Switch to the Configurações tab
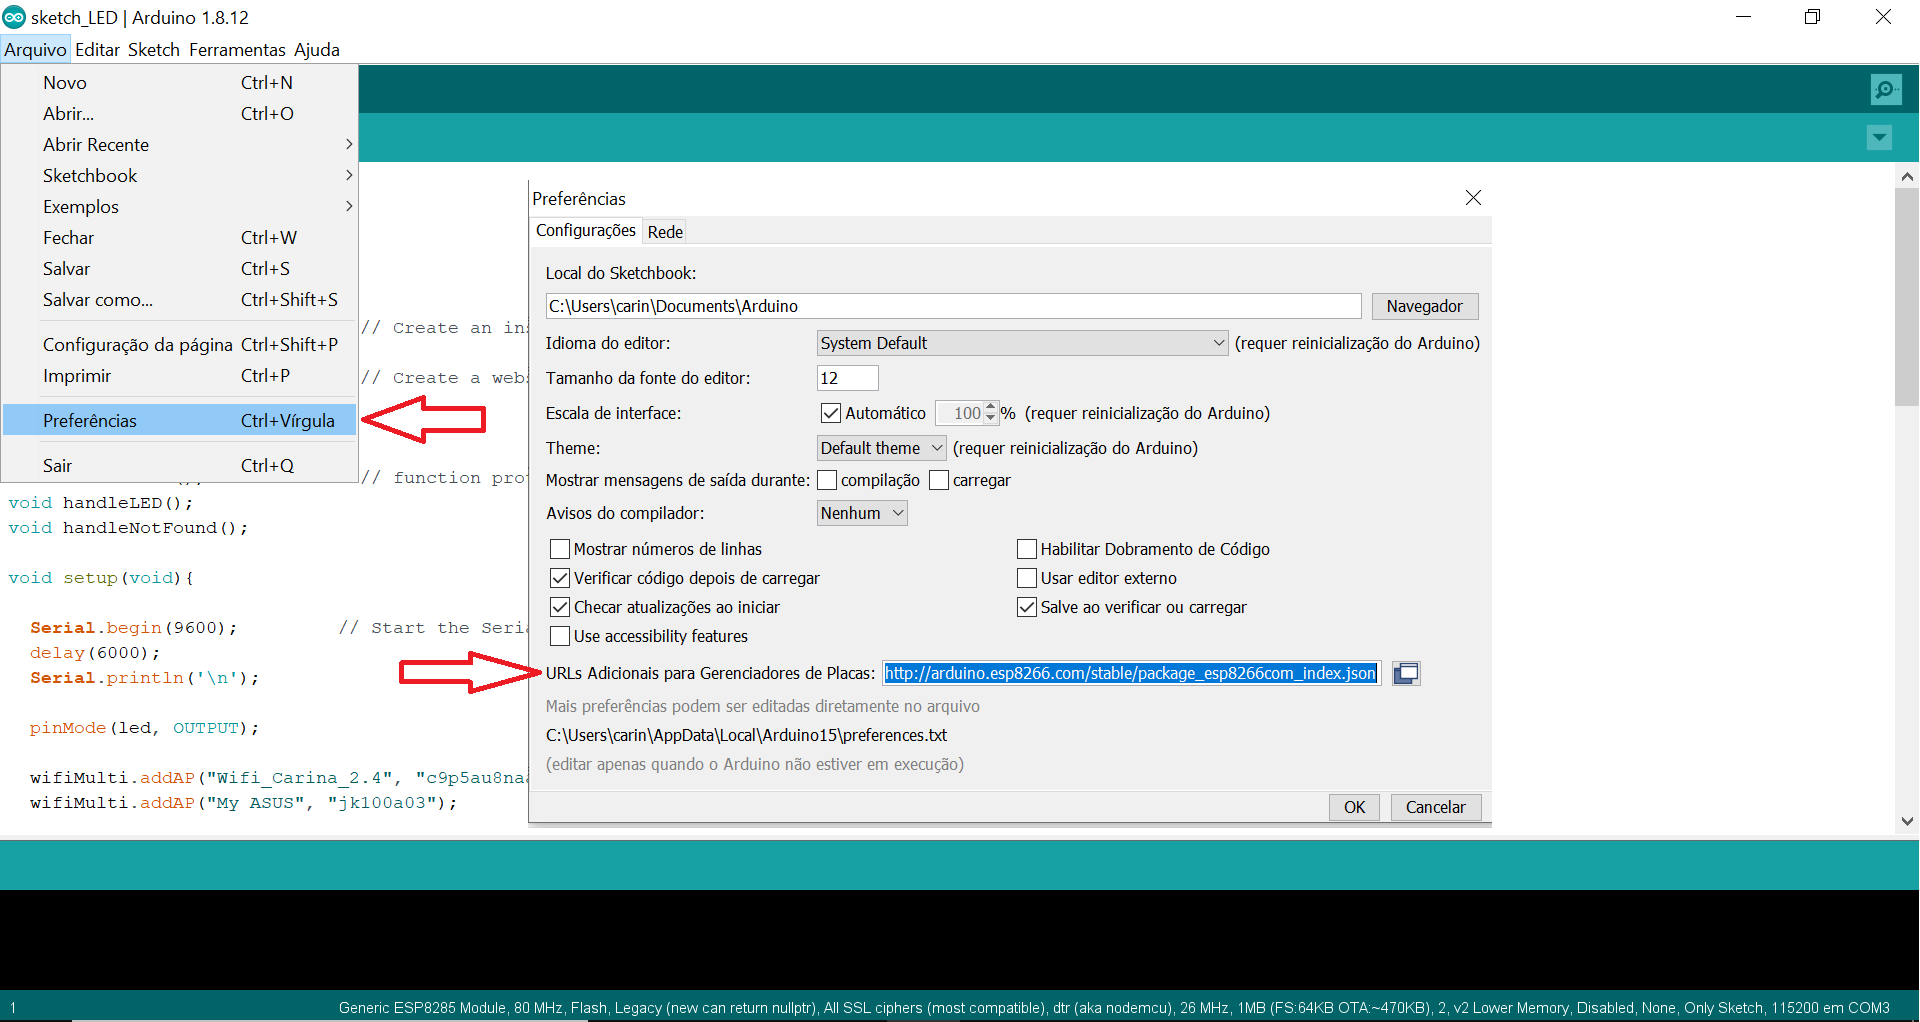This screenshot has width=1920, height=1022. click(586, 231)
